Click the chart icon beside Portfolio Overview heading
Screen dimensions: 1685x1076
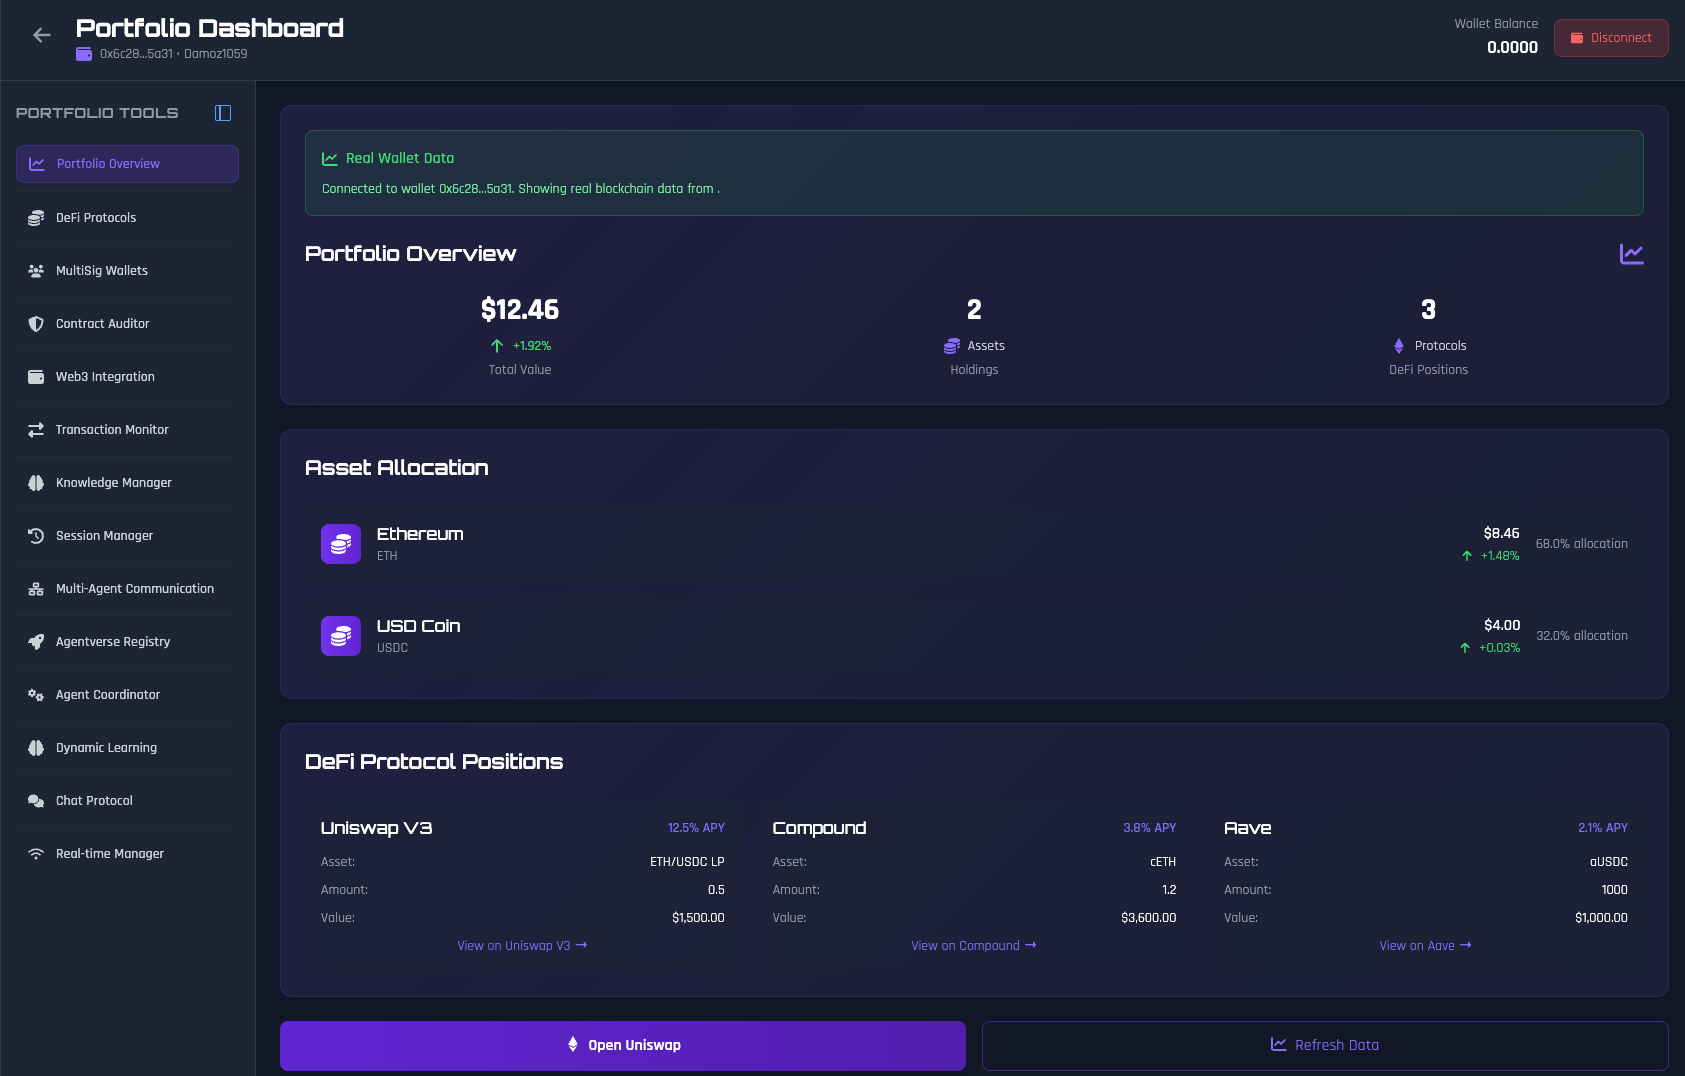1631,254
